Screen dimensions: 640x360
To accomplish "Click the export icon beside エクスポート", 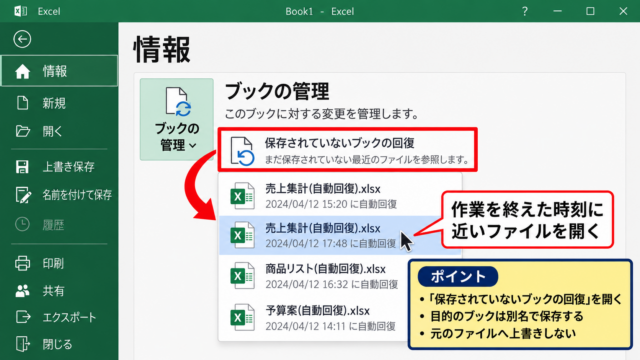I will pyautogui.click(x=23, y=317).
